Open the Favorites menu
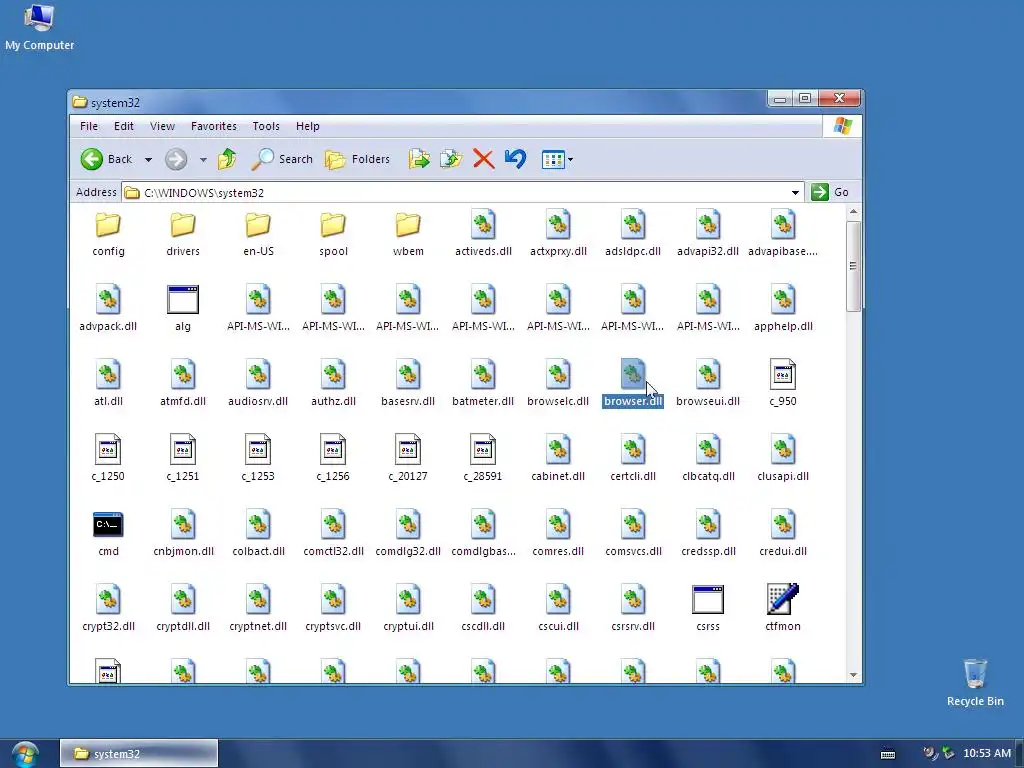The width and height of the screenshot is (1024, 768). pos(214,126)
